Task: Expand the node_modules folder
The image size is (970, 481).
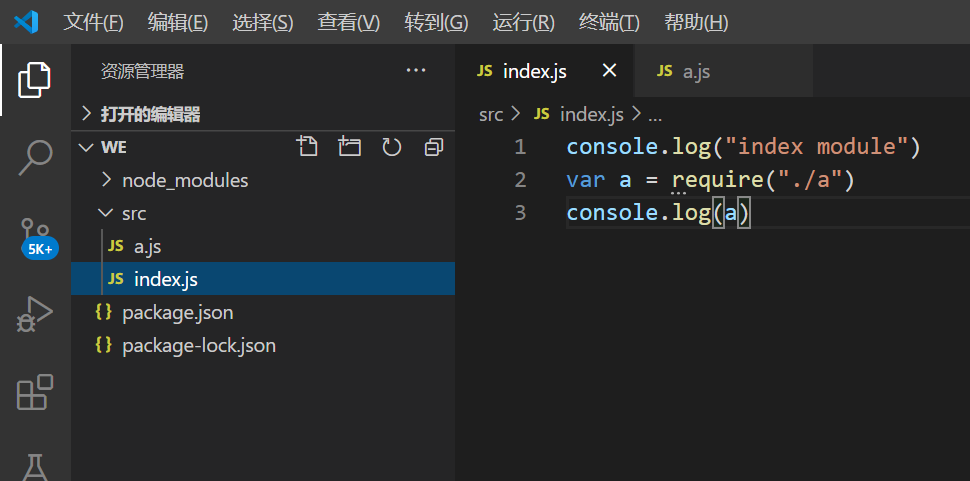Action: [x=184, y=180]
